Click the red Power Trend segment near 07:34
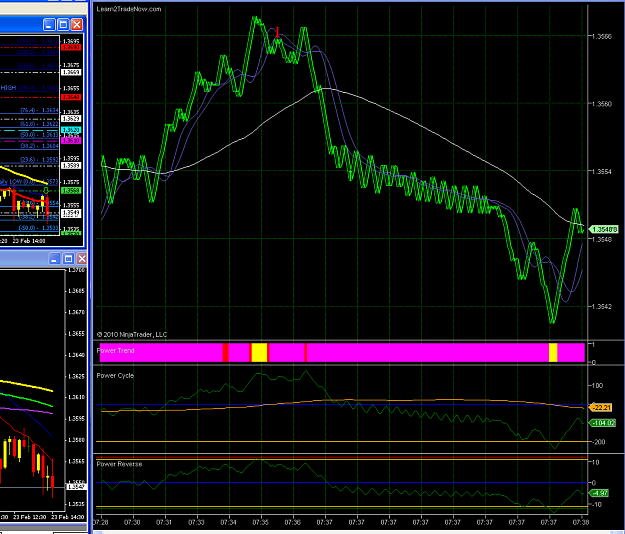This screenshot has height=534, width=625. pyautogui.click(x=225, y=352)
